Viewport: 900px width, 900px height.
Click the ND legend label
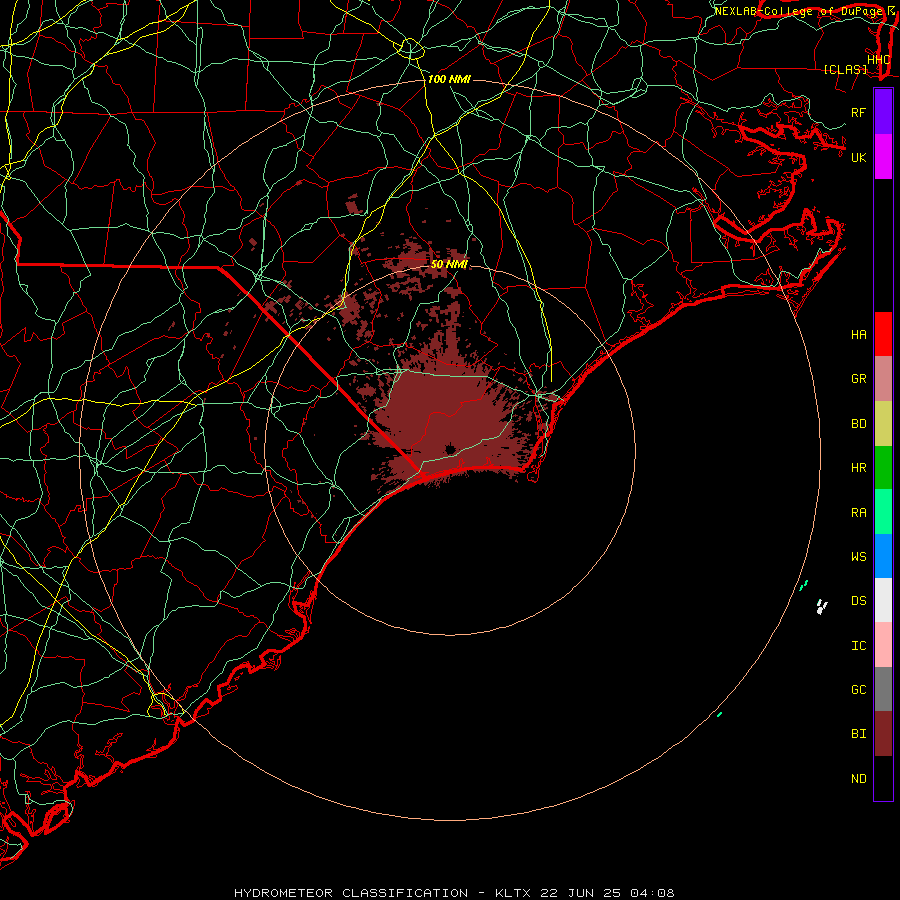[858, 779]
